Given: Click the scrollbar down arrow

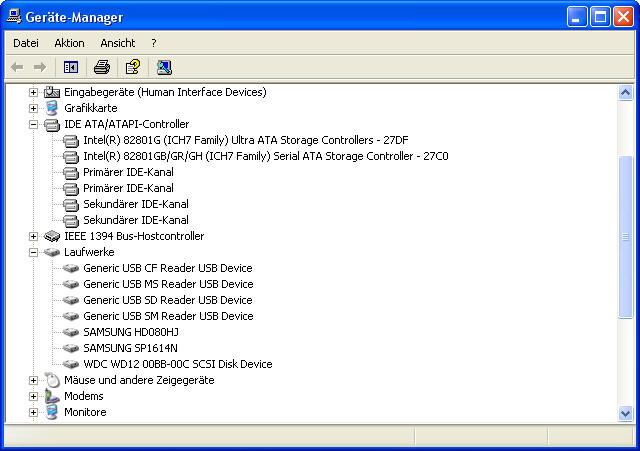Looking at the screenshot, I should click(625, 414).
